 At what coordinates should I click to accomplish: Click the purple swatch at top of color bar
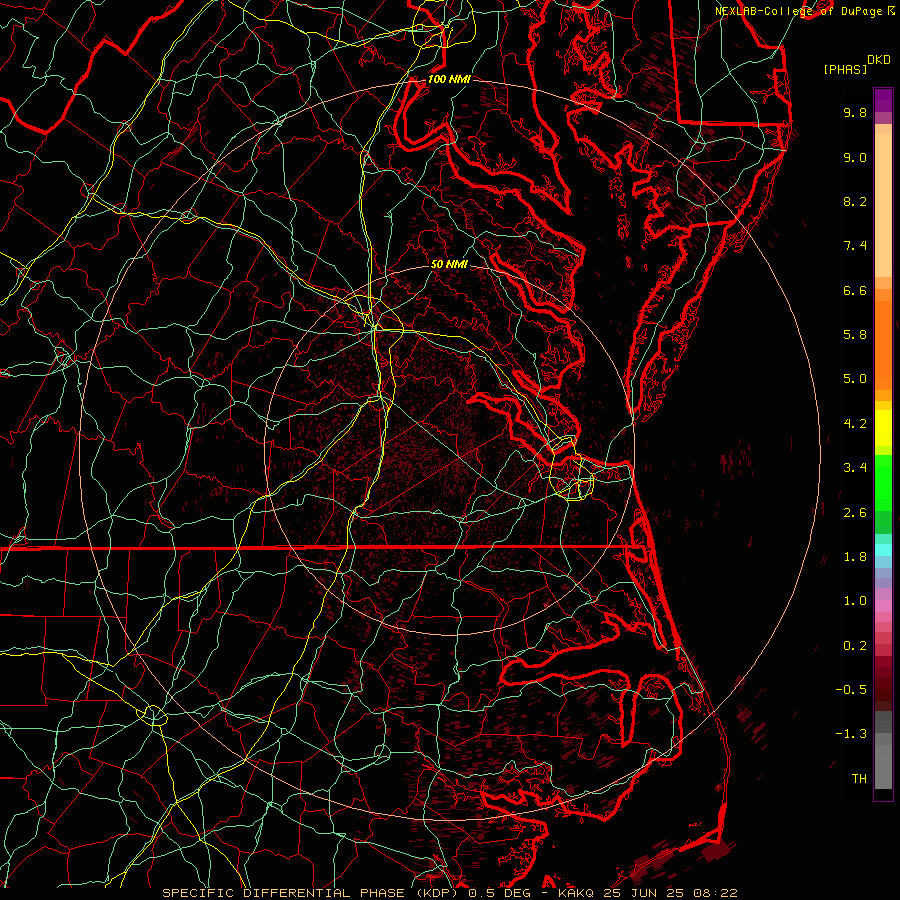pyautogui.click(x=883, y=100)
